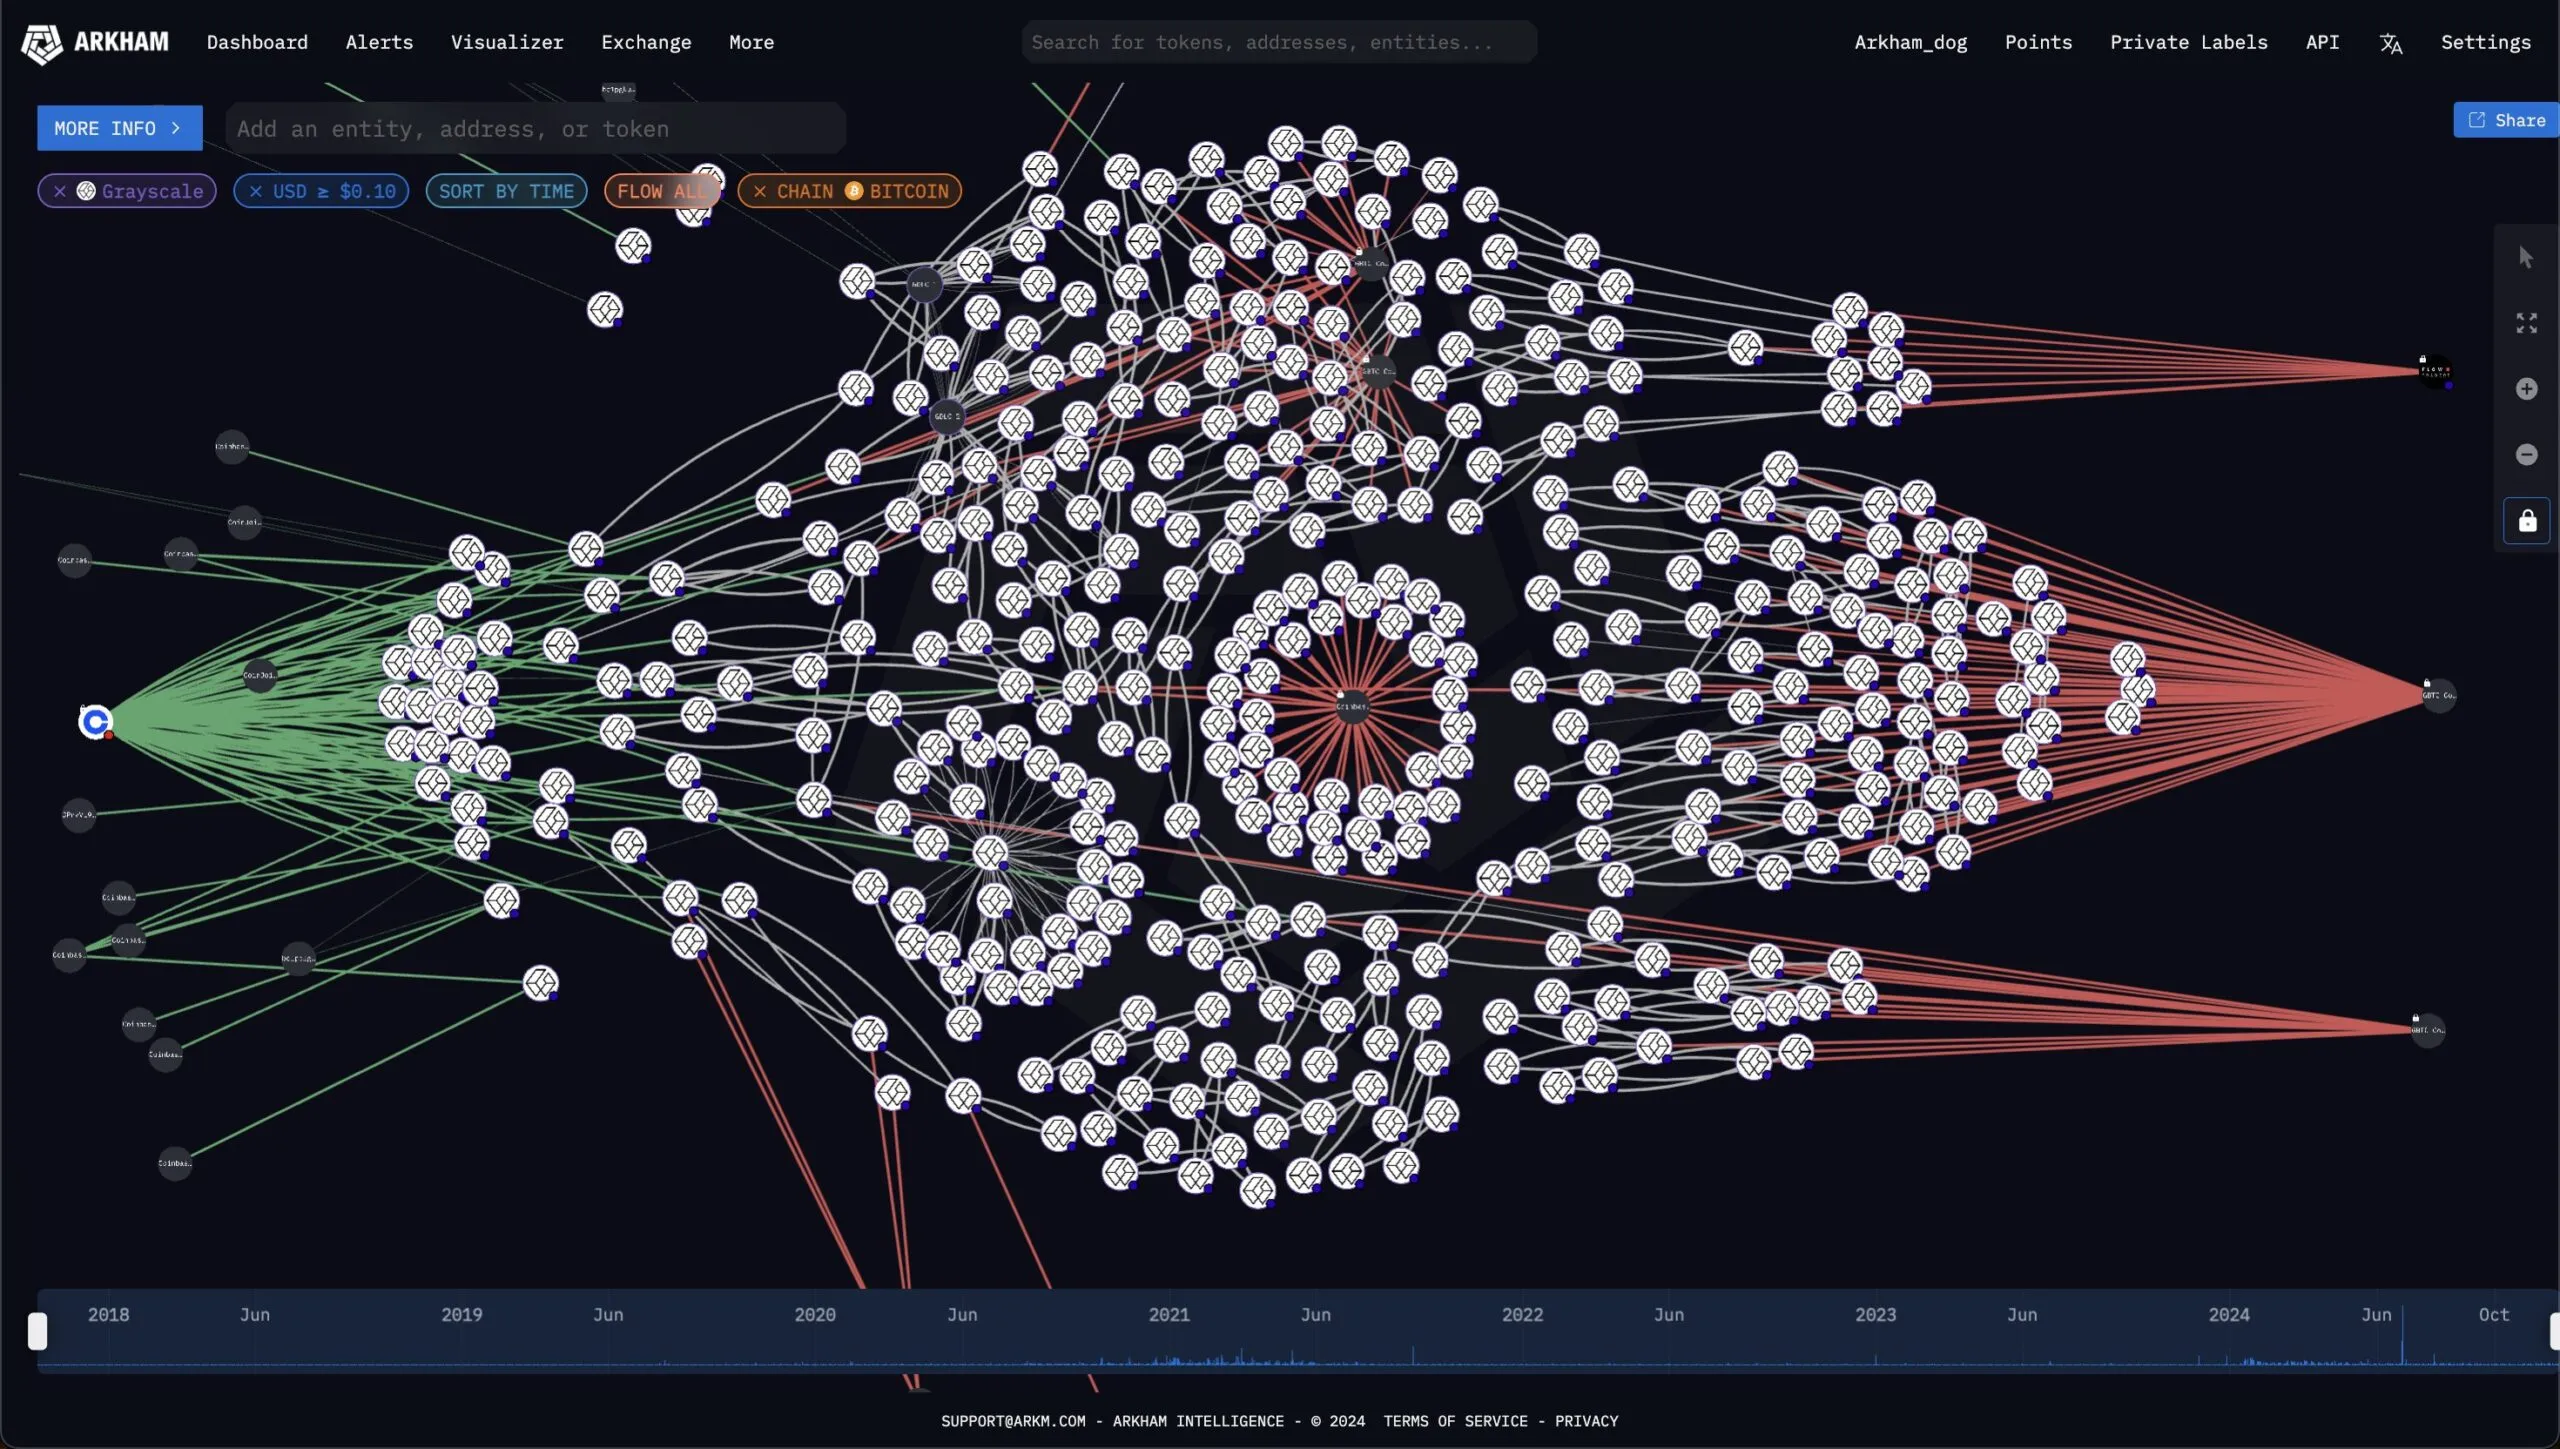Open the Terms of Service link

coord(1455,1421)
